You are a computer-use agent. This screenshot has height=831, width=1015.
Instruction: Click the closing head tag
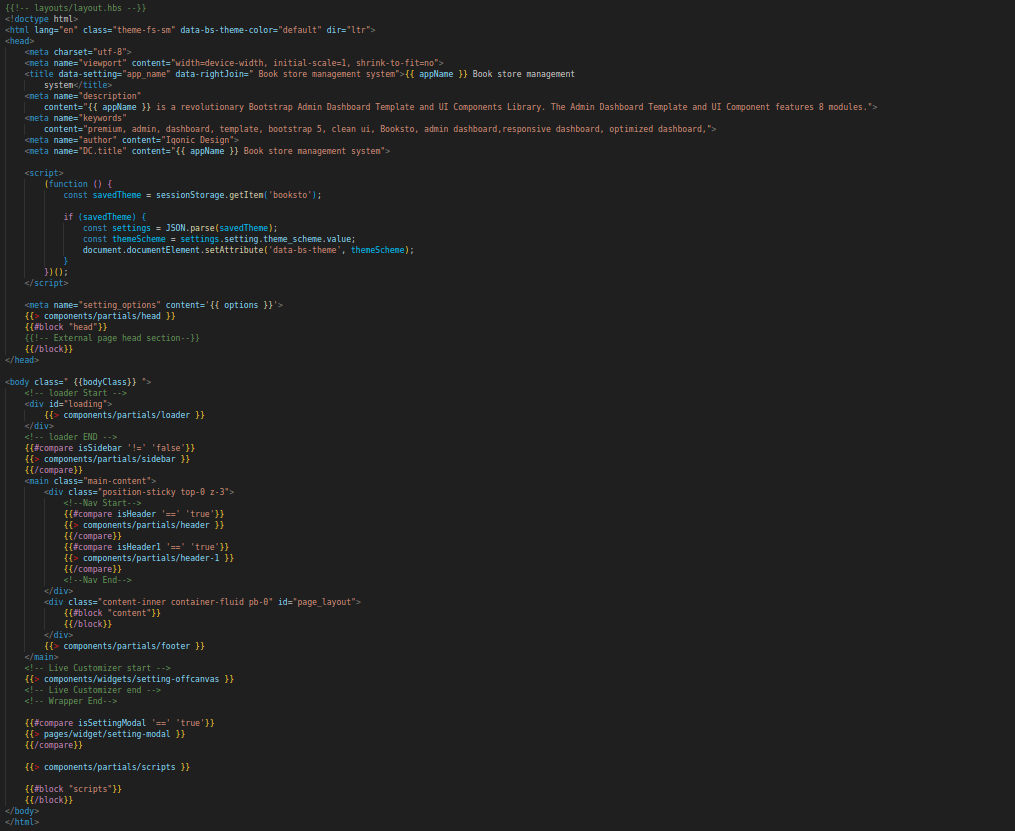tap(22, 360)
